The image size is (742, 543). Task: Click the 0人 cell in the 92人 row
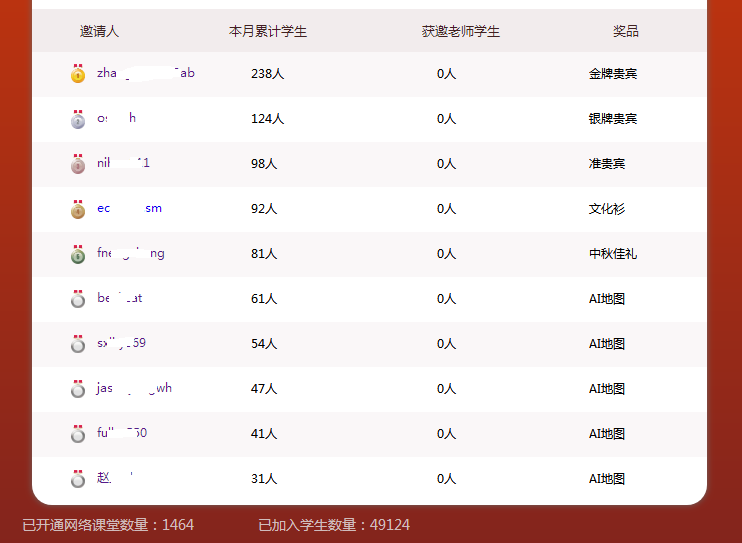click(x=446, y=209)
